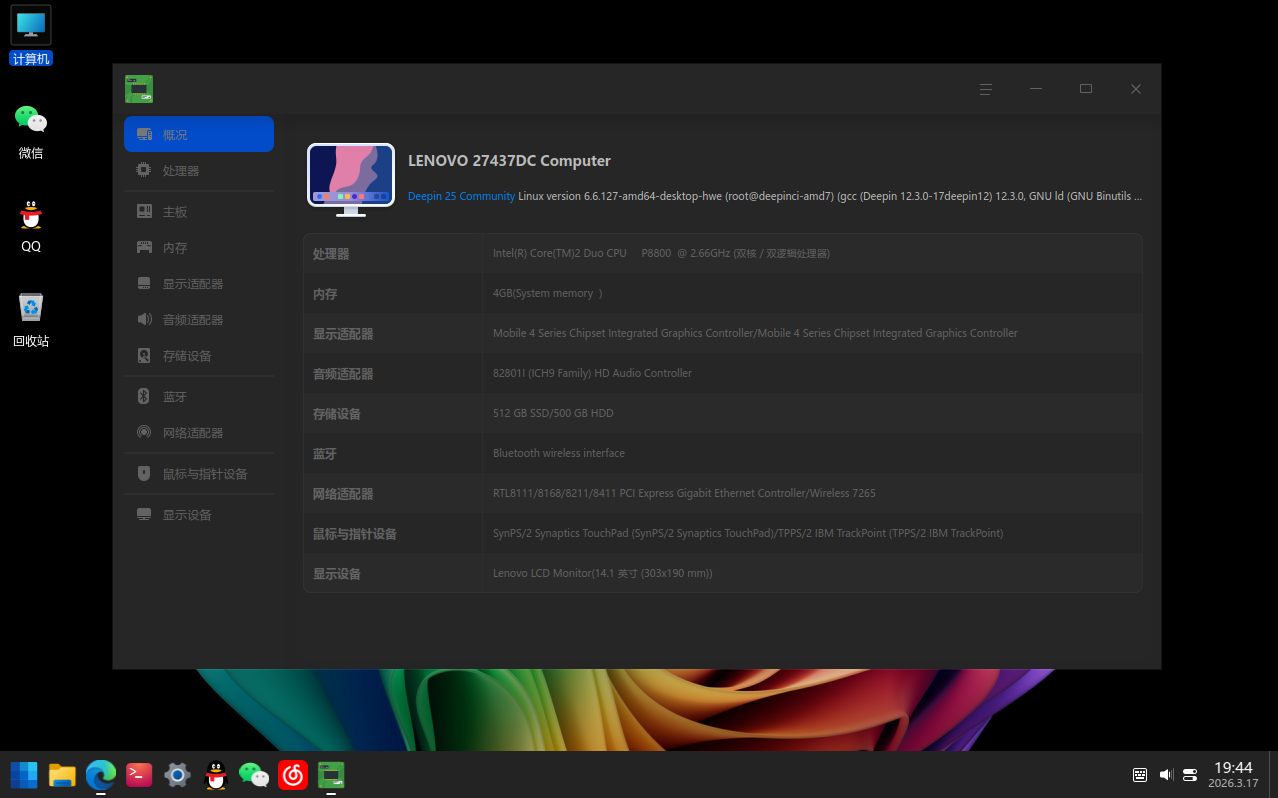Open the start launcher in taskbar
Viewport: 1278px width, 798px height.
(24, 775)
